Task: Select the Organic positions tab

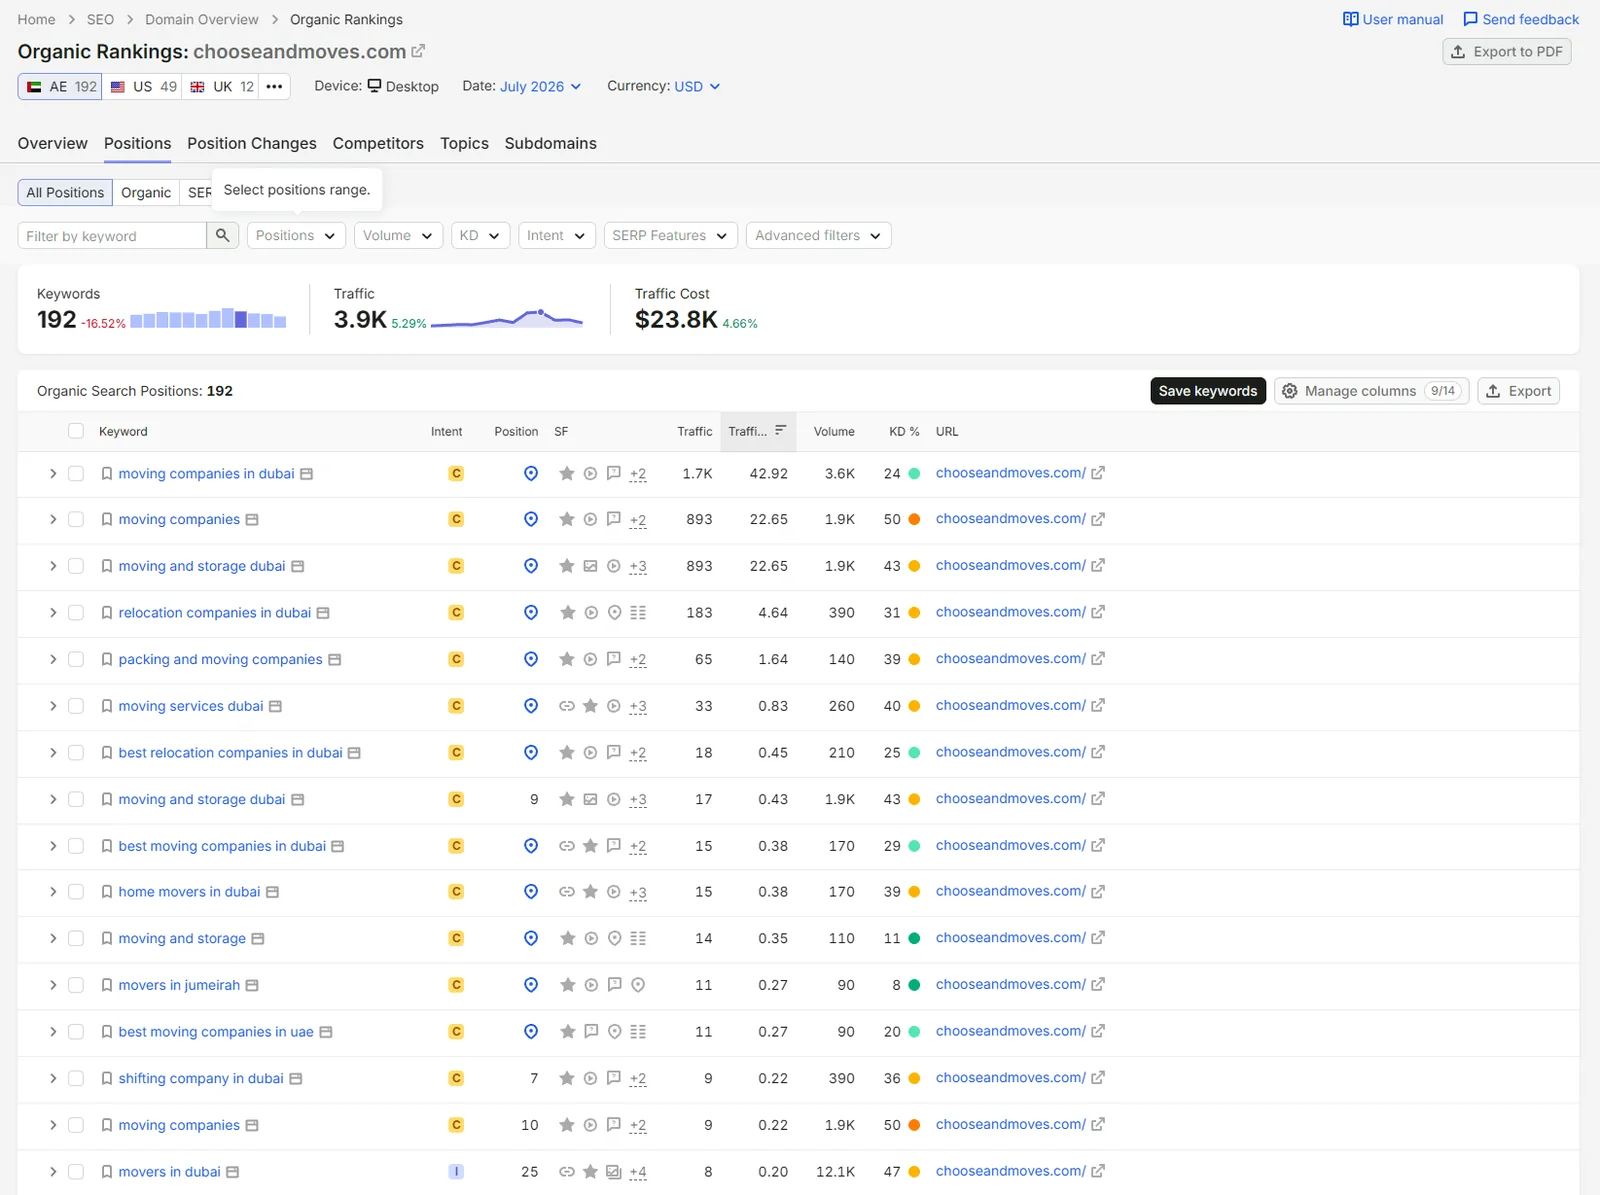Action: (x=146, y=192)
